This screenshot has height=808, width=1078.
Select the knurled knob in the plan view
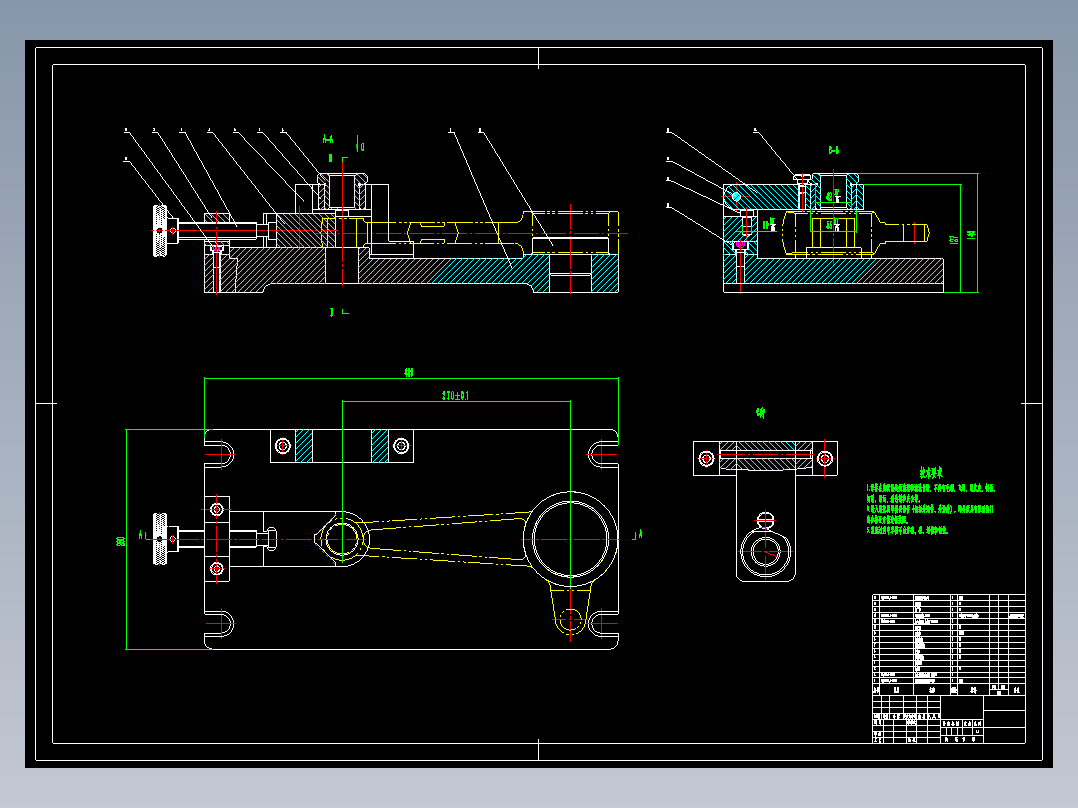(160, 539)
